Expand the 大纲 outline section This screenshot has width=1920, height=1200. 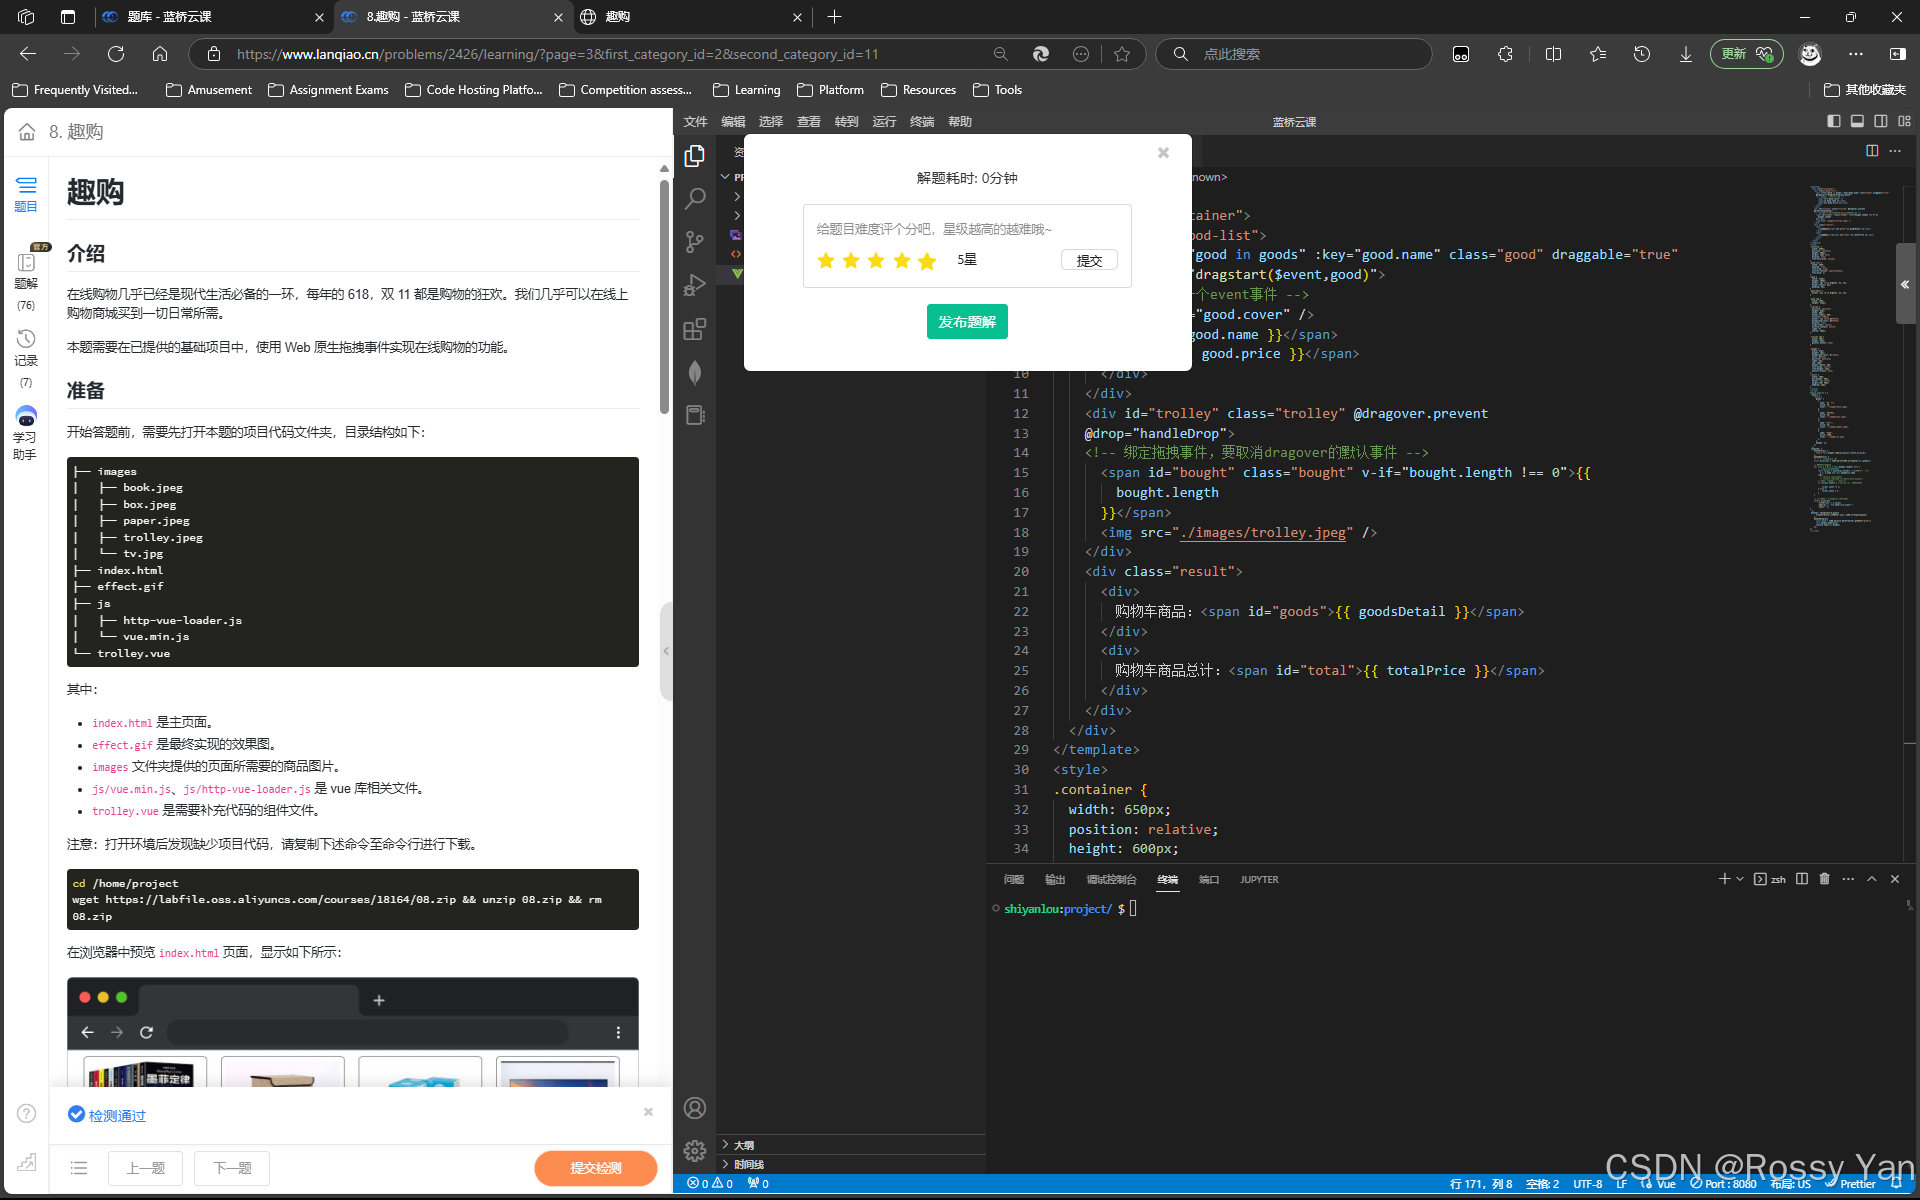coord(744,1145)
